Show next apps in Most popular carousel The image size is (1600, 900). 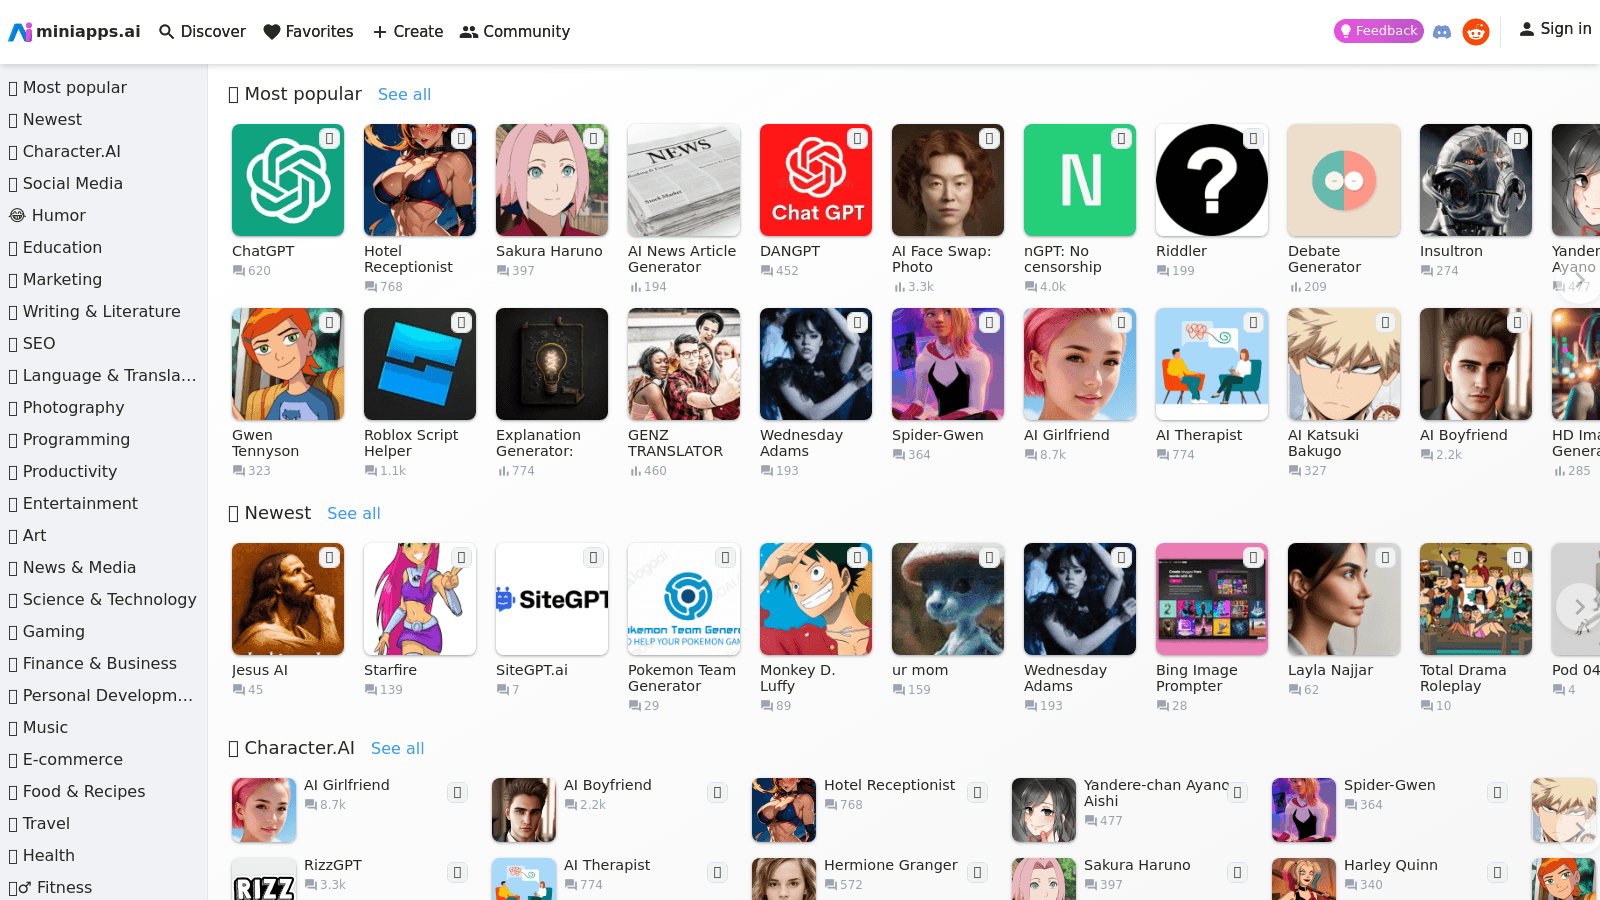[1579, 280]
